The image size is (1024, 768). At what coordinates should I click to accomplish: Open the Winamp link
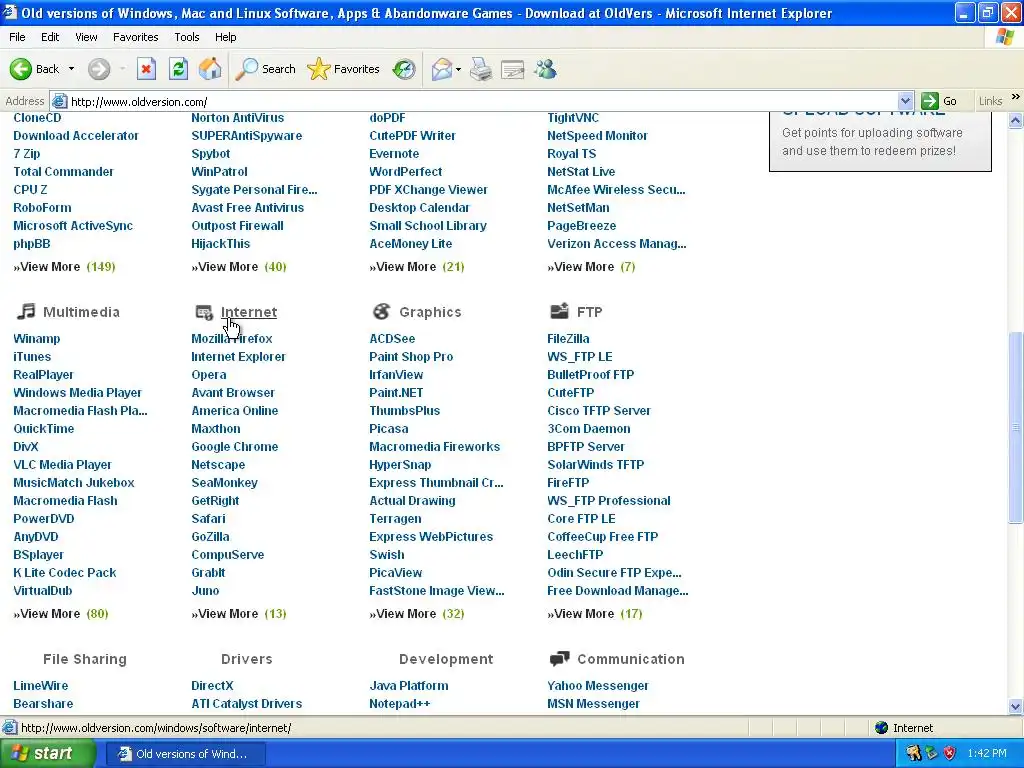coord(37,338)
